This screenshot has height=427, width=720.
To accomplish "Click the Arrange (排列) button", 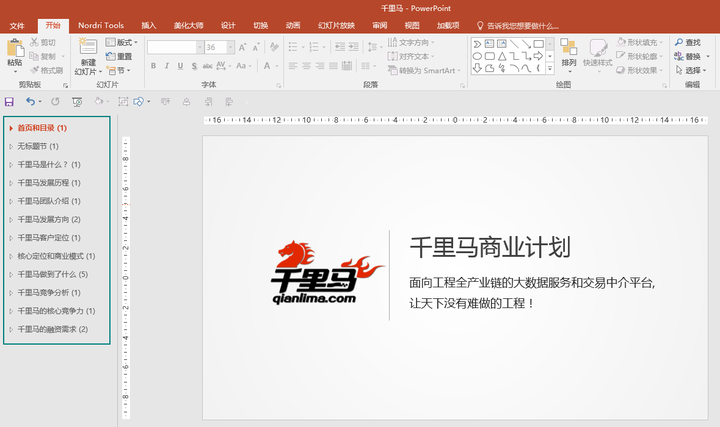I will click(568, 55).
